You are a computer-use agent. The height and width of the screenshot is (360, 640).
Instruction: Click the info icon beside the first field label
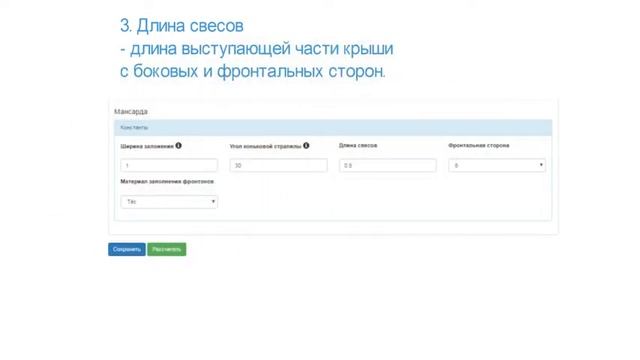[x=178, y=146]
